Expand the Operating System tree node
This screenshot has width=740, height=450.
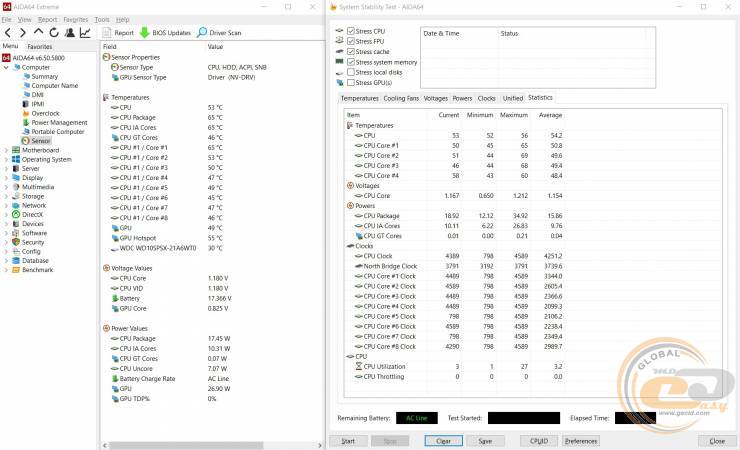[6, 159]
